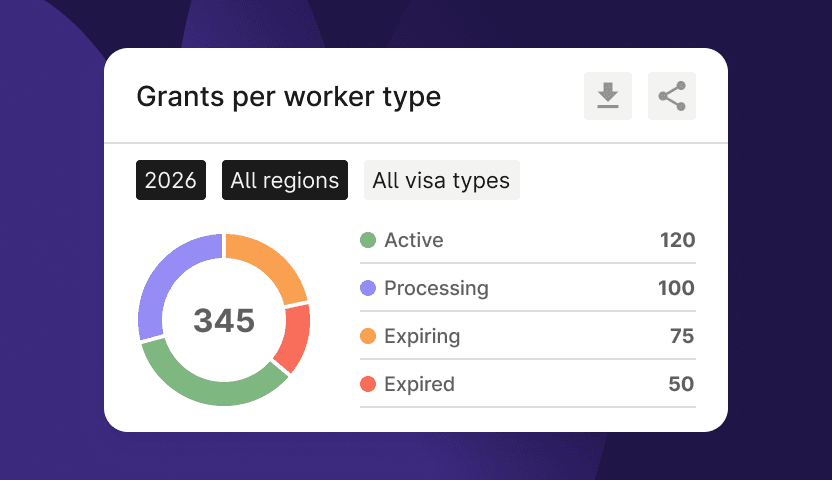This screenshot has width=832, height=480.
Task: Toggle the All regions filter chip
Action: click(x=285, y=181)
